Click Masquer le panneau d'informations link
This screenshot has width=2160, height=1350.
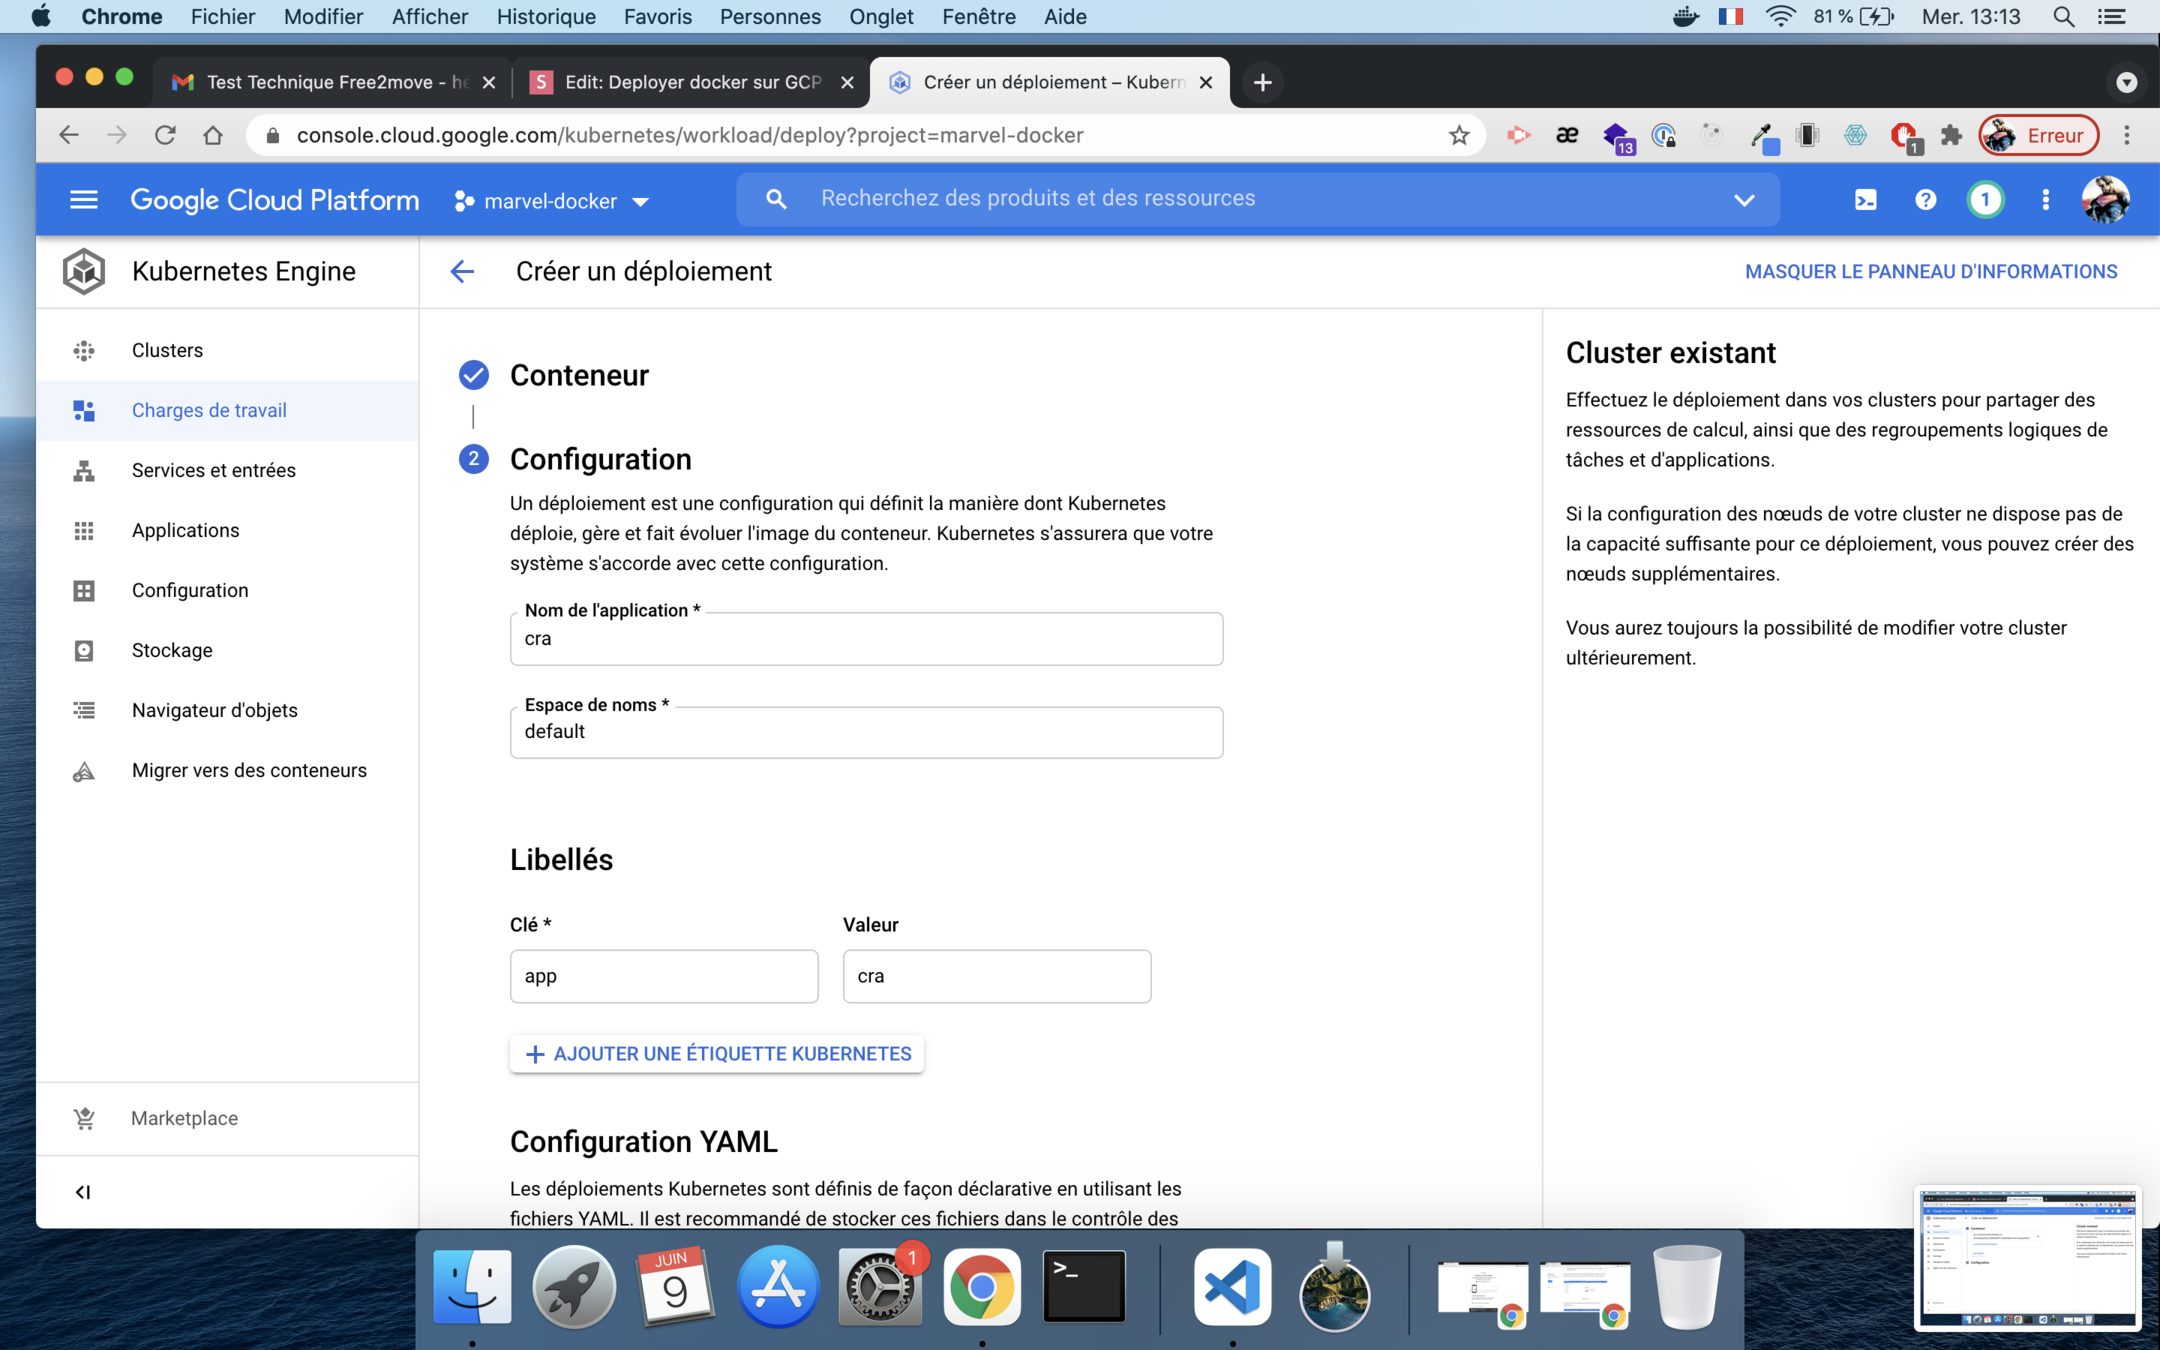coord(1930,271)
